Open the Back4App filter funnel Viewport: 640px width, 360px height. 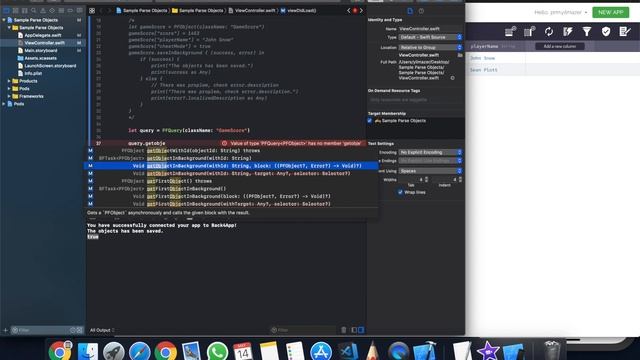[x=587, y=31]
